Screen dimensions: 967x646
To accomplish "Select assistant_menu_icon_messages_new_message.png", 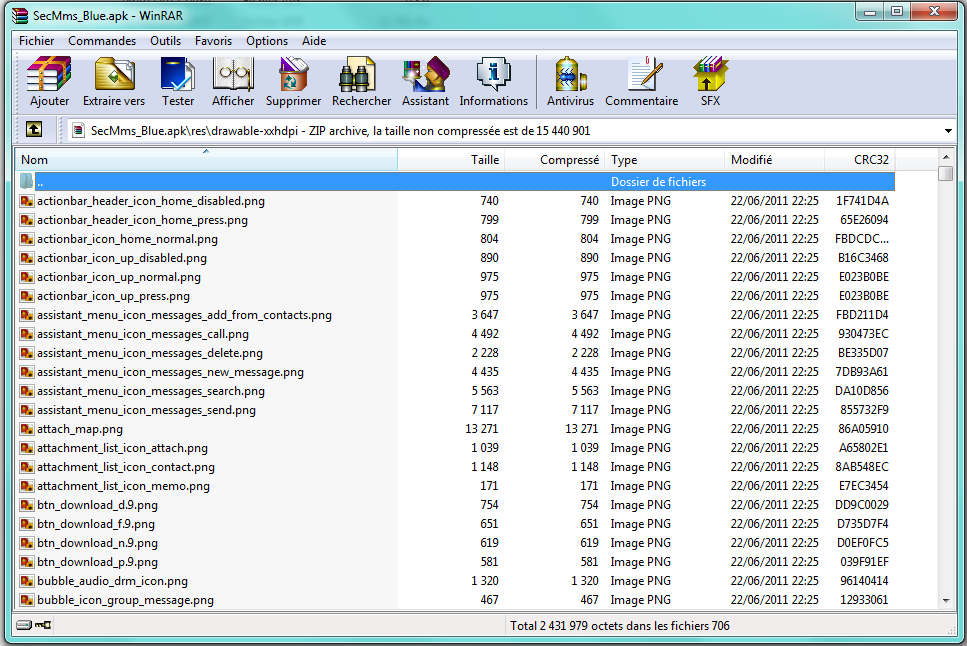I will click(170, 372).
